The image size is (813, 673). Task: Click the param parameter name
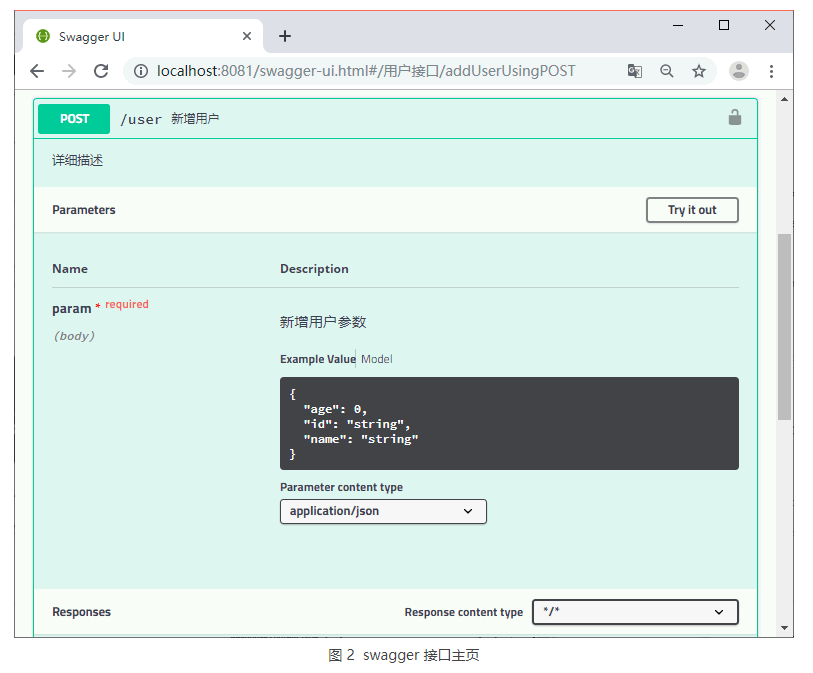pyautogui.click(x=72, y=309)
